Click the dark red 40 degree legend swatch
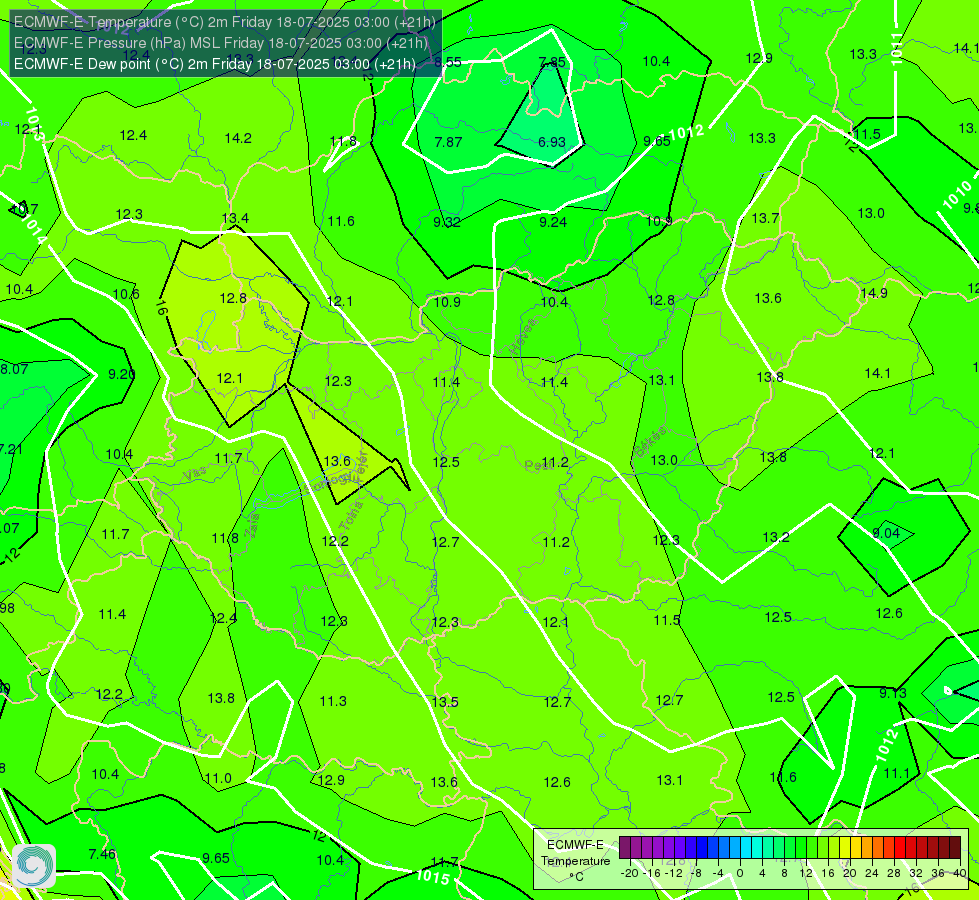 [955, 848]
